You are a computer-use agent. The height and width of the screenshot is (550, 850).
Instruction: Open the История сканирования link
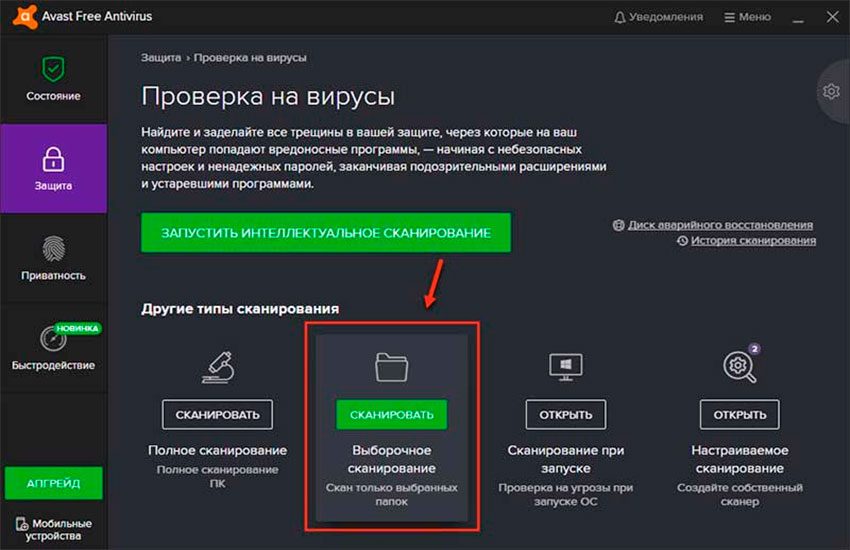tap(753, 240)
